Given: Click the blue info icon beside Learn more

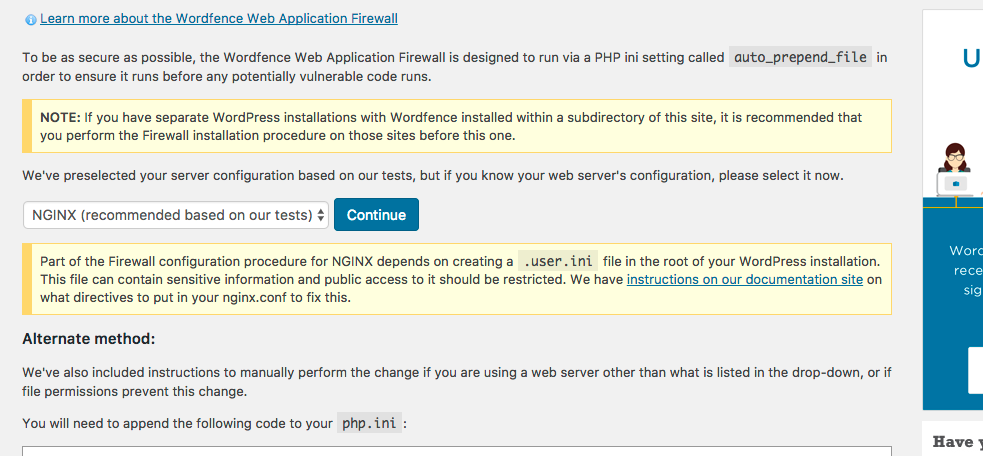Looking at the screenshot, I should coord(30,20).
